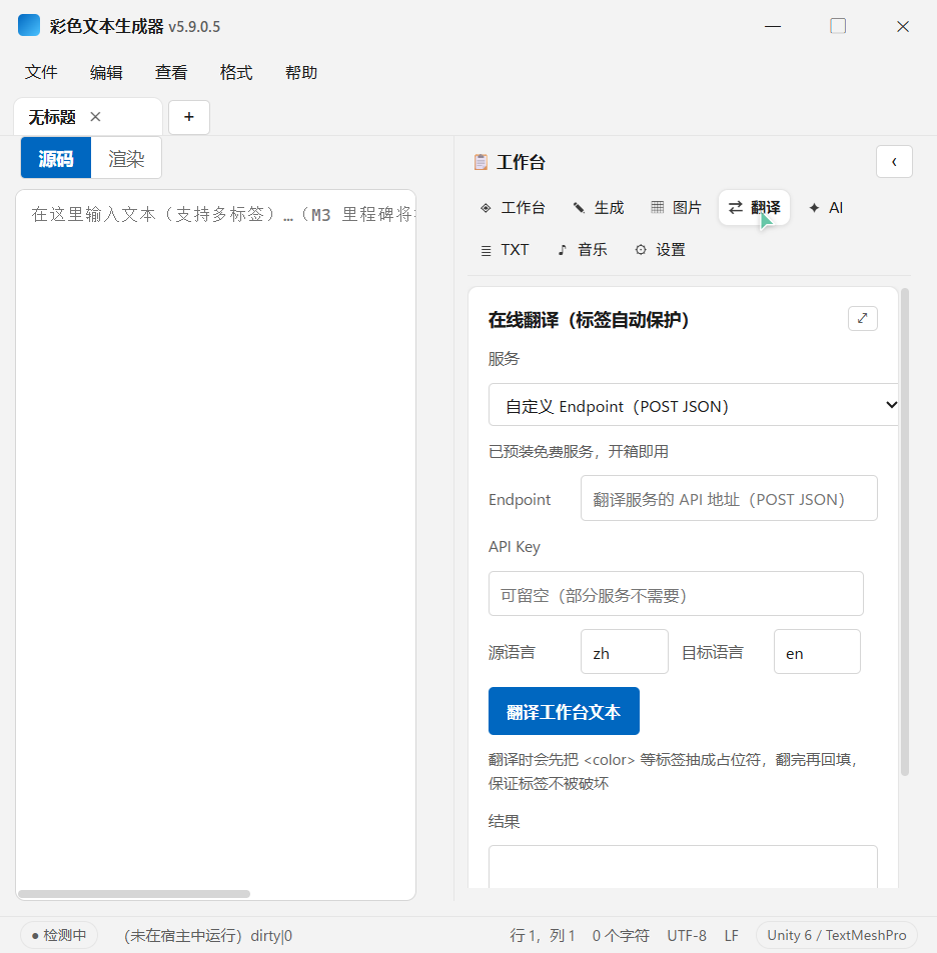The width and height of the screenshot is (937, 953).
Task: Focus the API Key input field
Action: pos(676,594)
